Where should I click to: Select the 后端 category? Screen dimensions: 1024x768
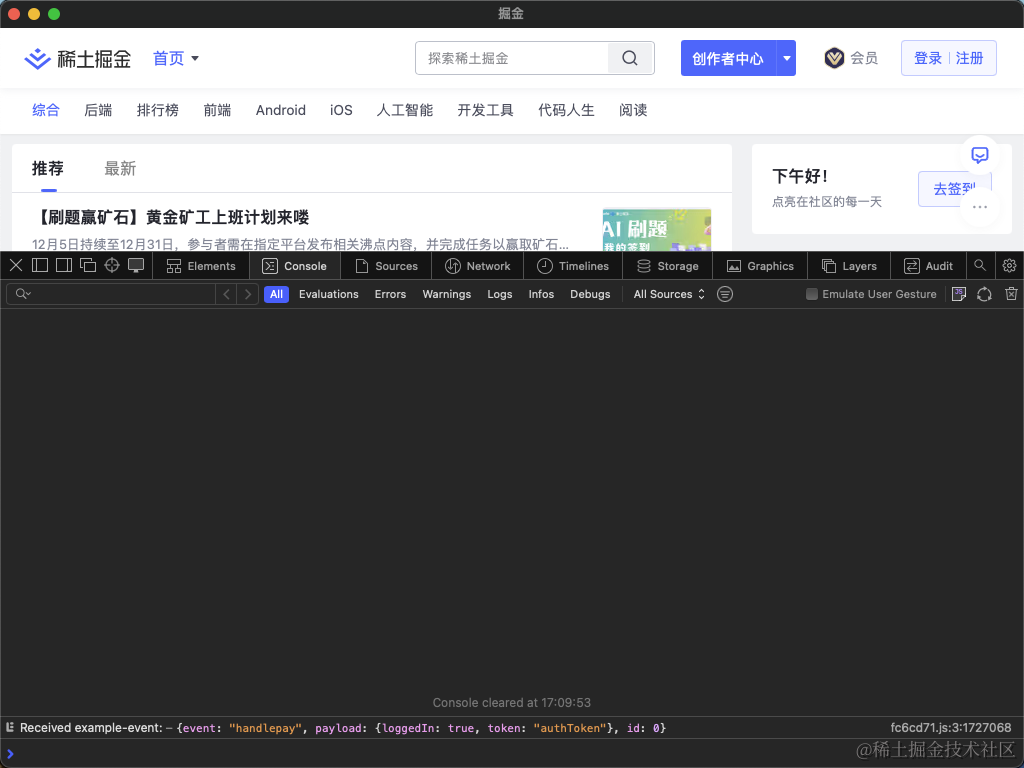click(x=98, y=110)
